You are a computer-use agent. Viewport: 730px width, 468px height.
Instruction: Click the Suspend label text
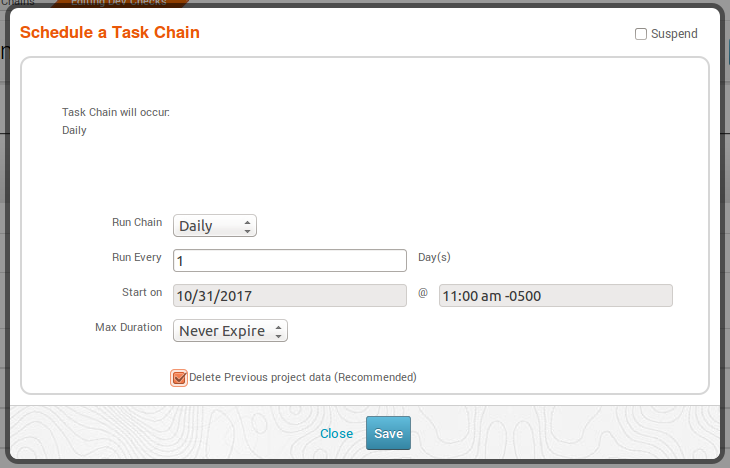[674, 34]
